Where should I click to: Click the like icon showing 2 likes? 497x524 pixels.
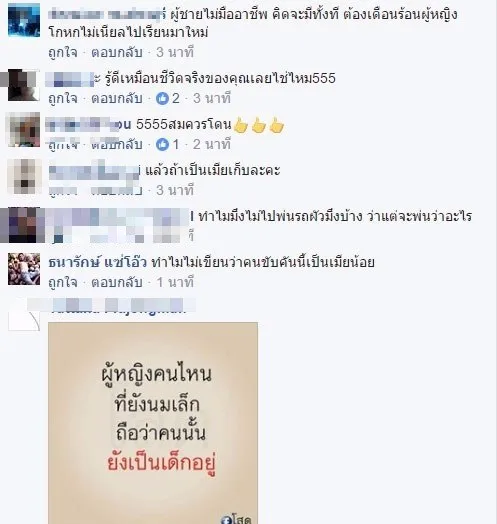[x=162, y=98]
